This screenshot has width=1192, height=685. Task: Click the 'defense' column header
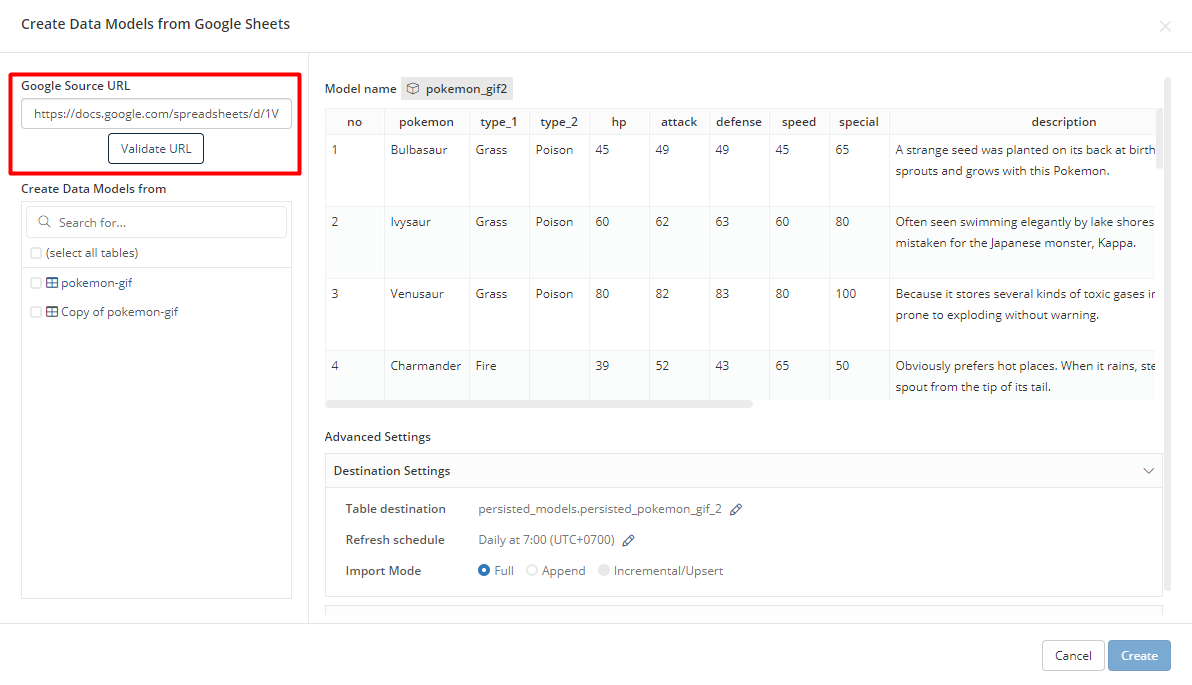tap(739, 122)
